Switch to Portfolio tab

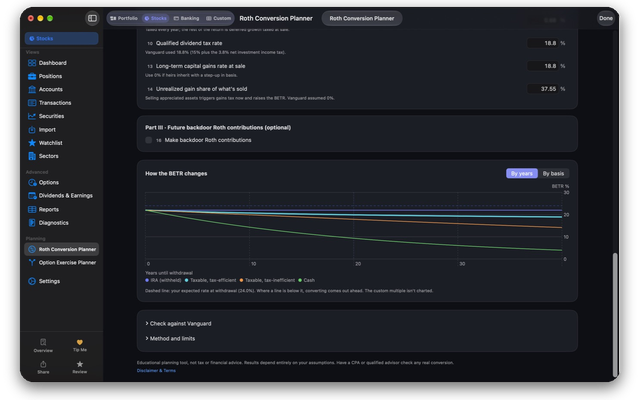pyautogui.click(x=124, y=18)
